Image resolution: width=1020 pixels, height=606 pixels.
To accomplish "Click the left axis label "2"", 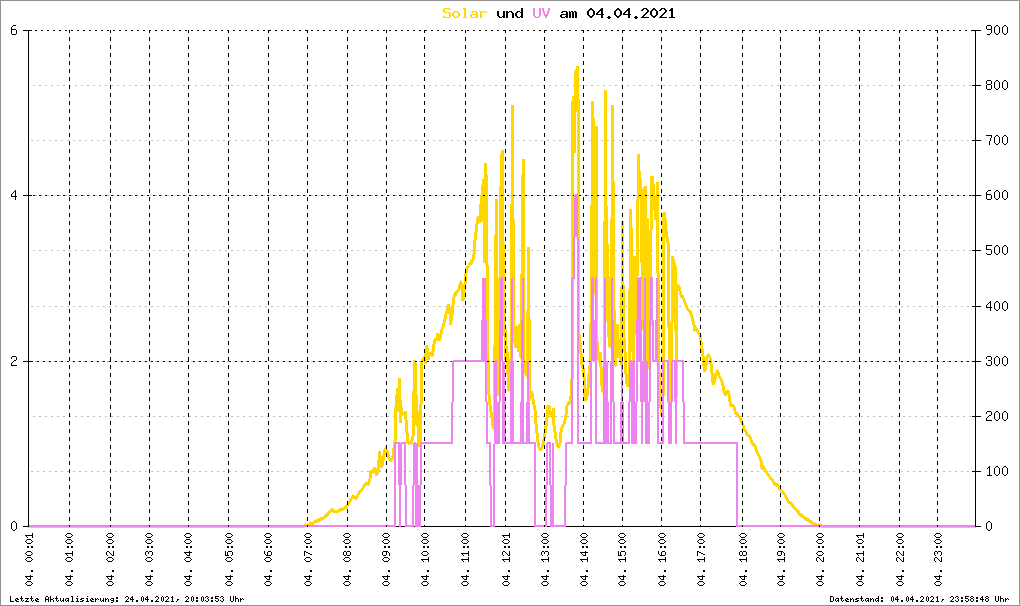I will pos(14,362).
